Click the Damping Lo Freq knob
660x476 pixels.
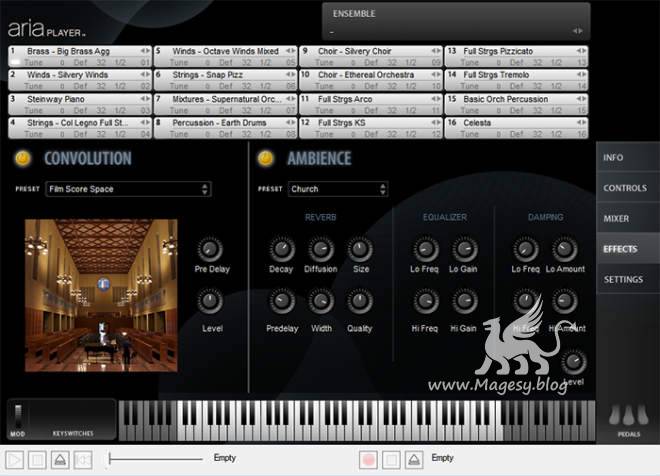pos(525,249)
